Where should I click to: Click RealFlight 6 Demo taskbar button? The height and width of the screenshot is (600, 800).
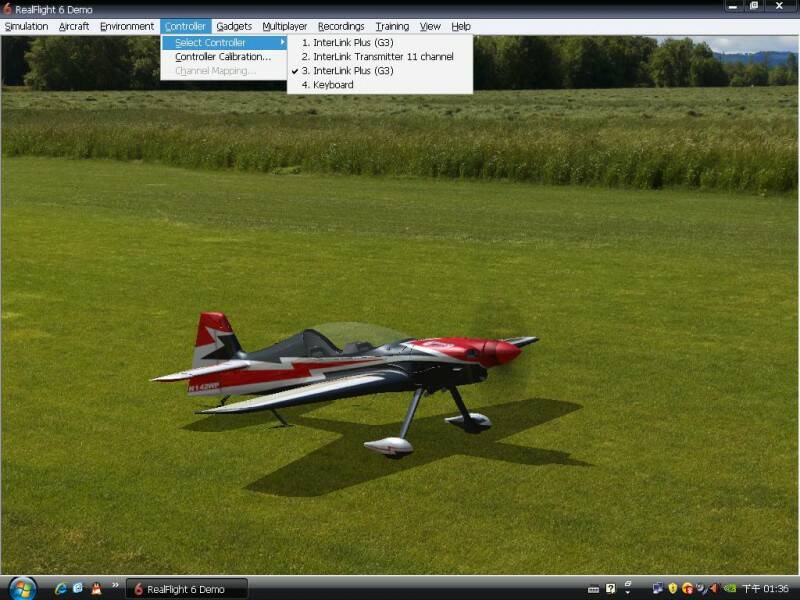(187, 589)
